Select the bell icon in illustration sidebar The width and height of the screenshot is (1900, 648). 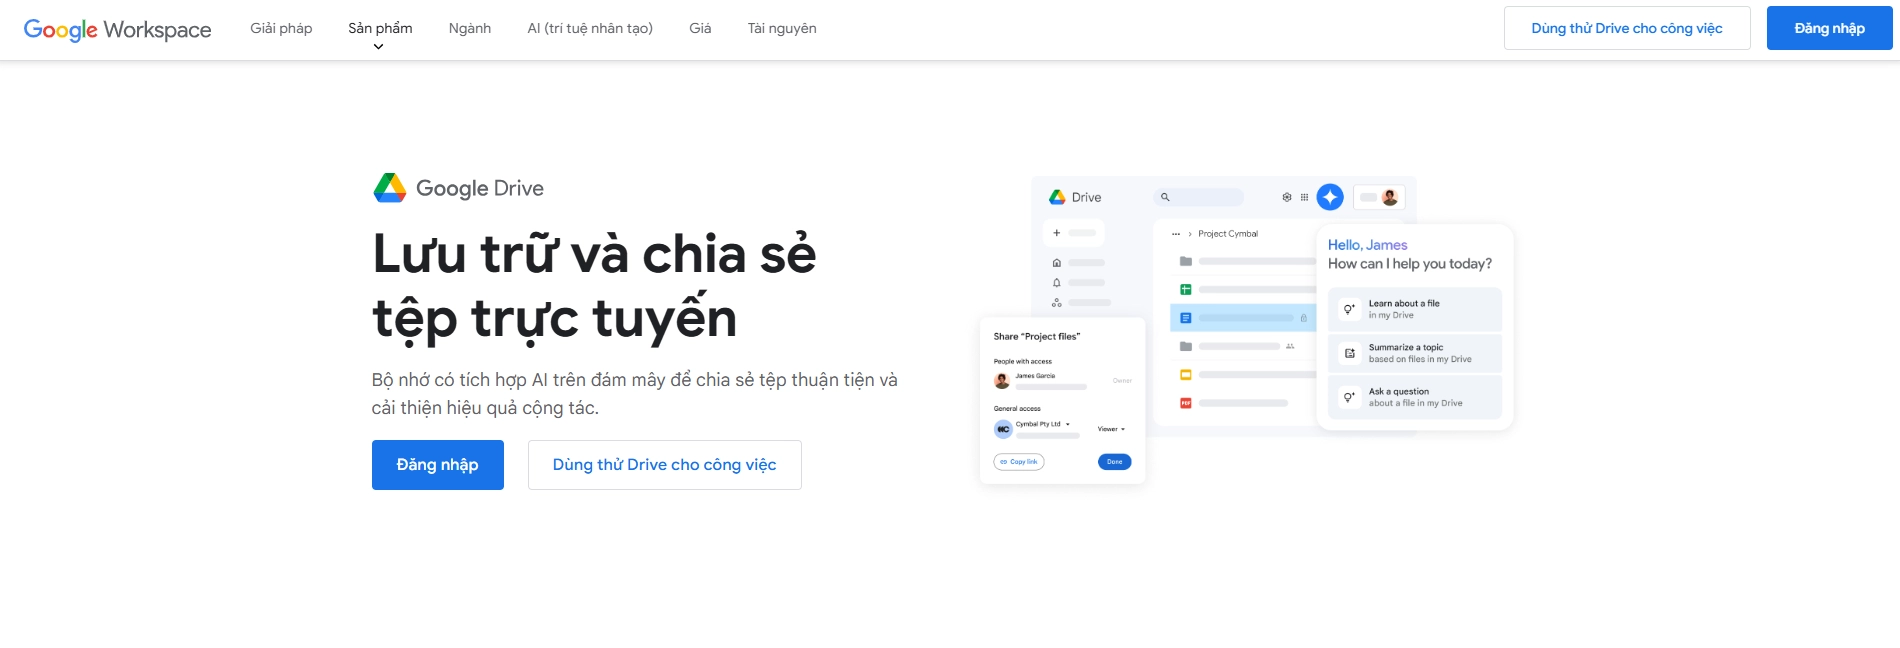click(1057, 283)
